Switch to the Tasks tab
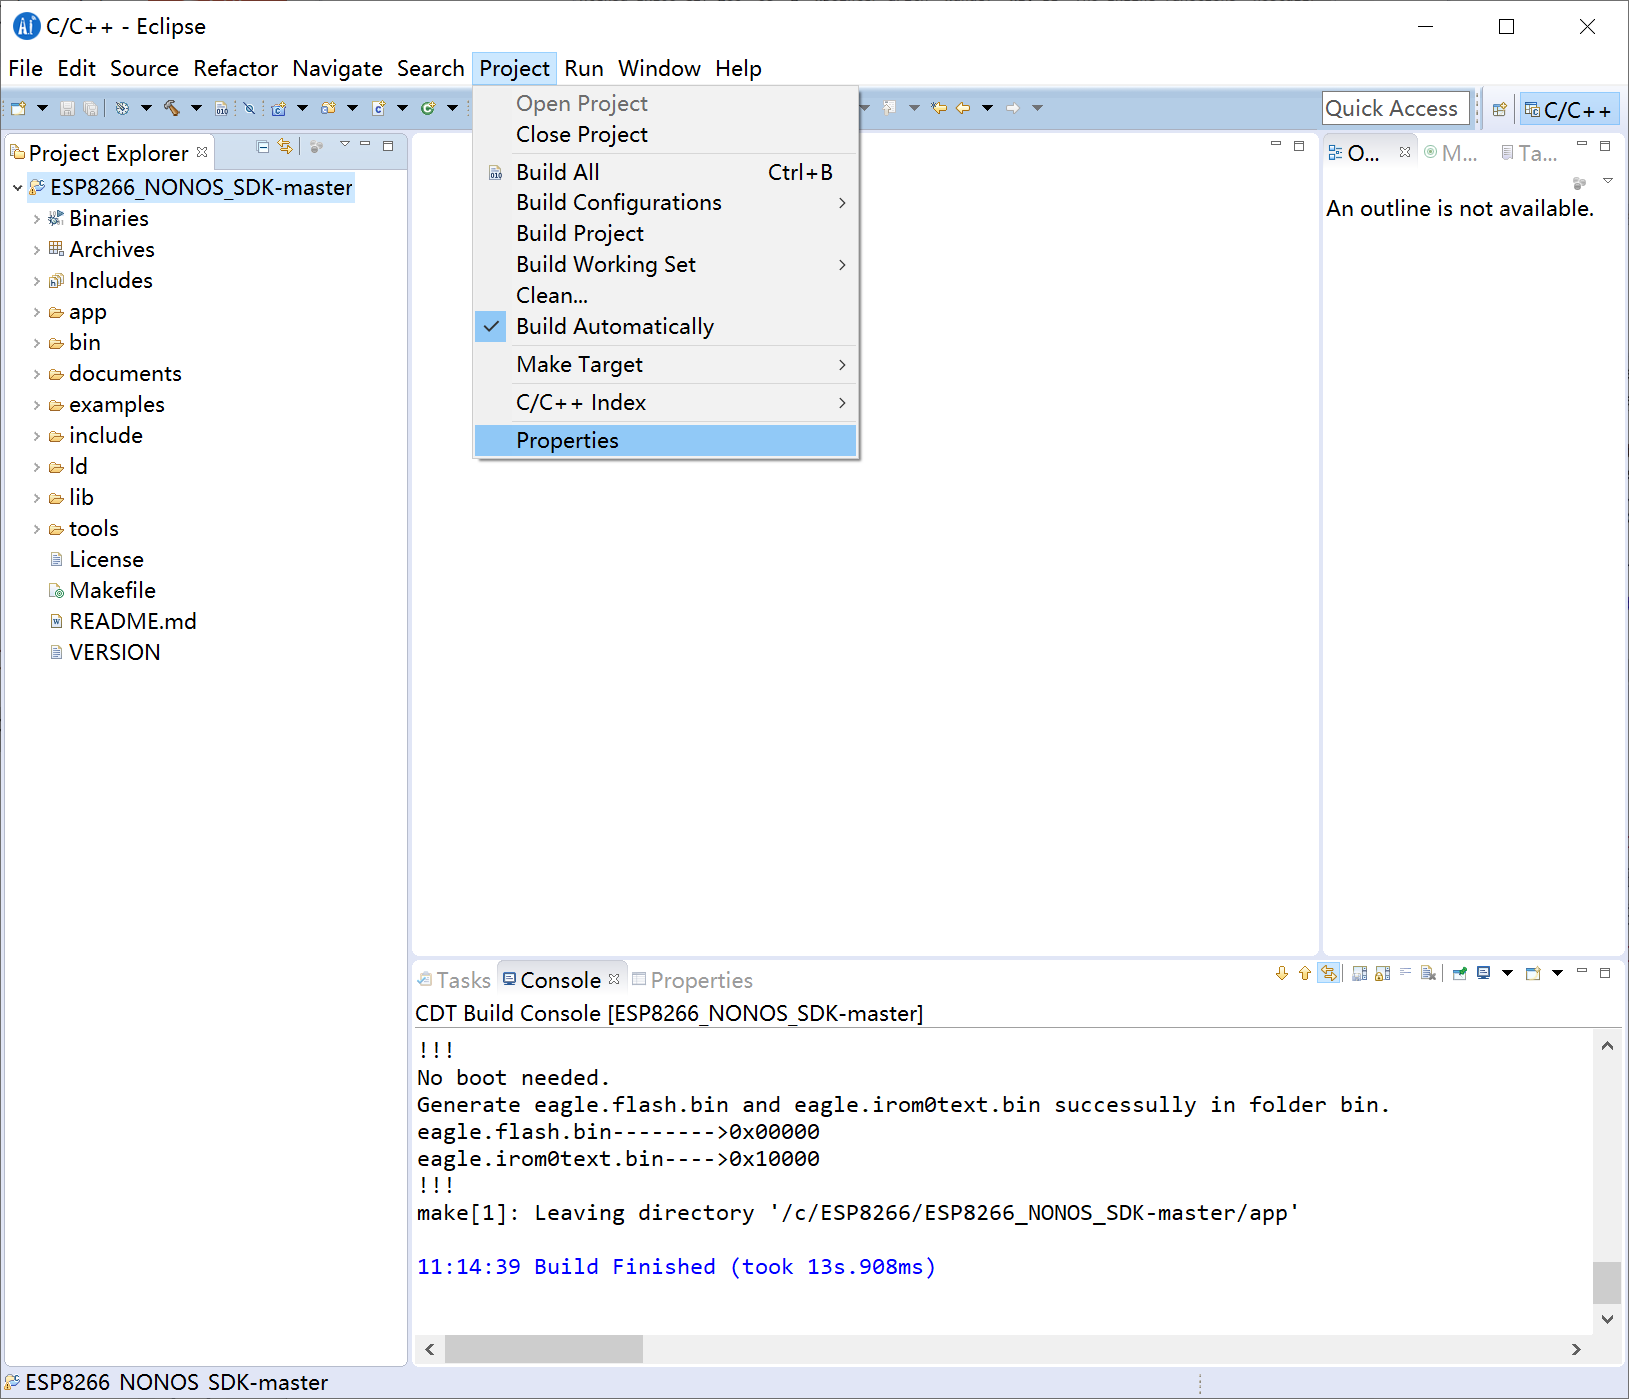 click(x=455, y=980)
